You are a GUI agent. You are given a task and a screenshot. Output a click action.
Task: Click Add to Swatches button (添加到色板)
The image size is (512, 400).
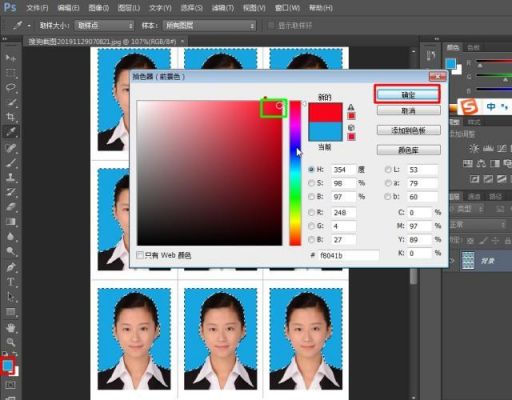point(408,130)
